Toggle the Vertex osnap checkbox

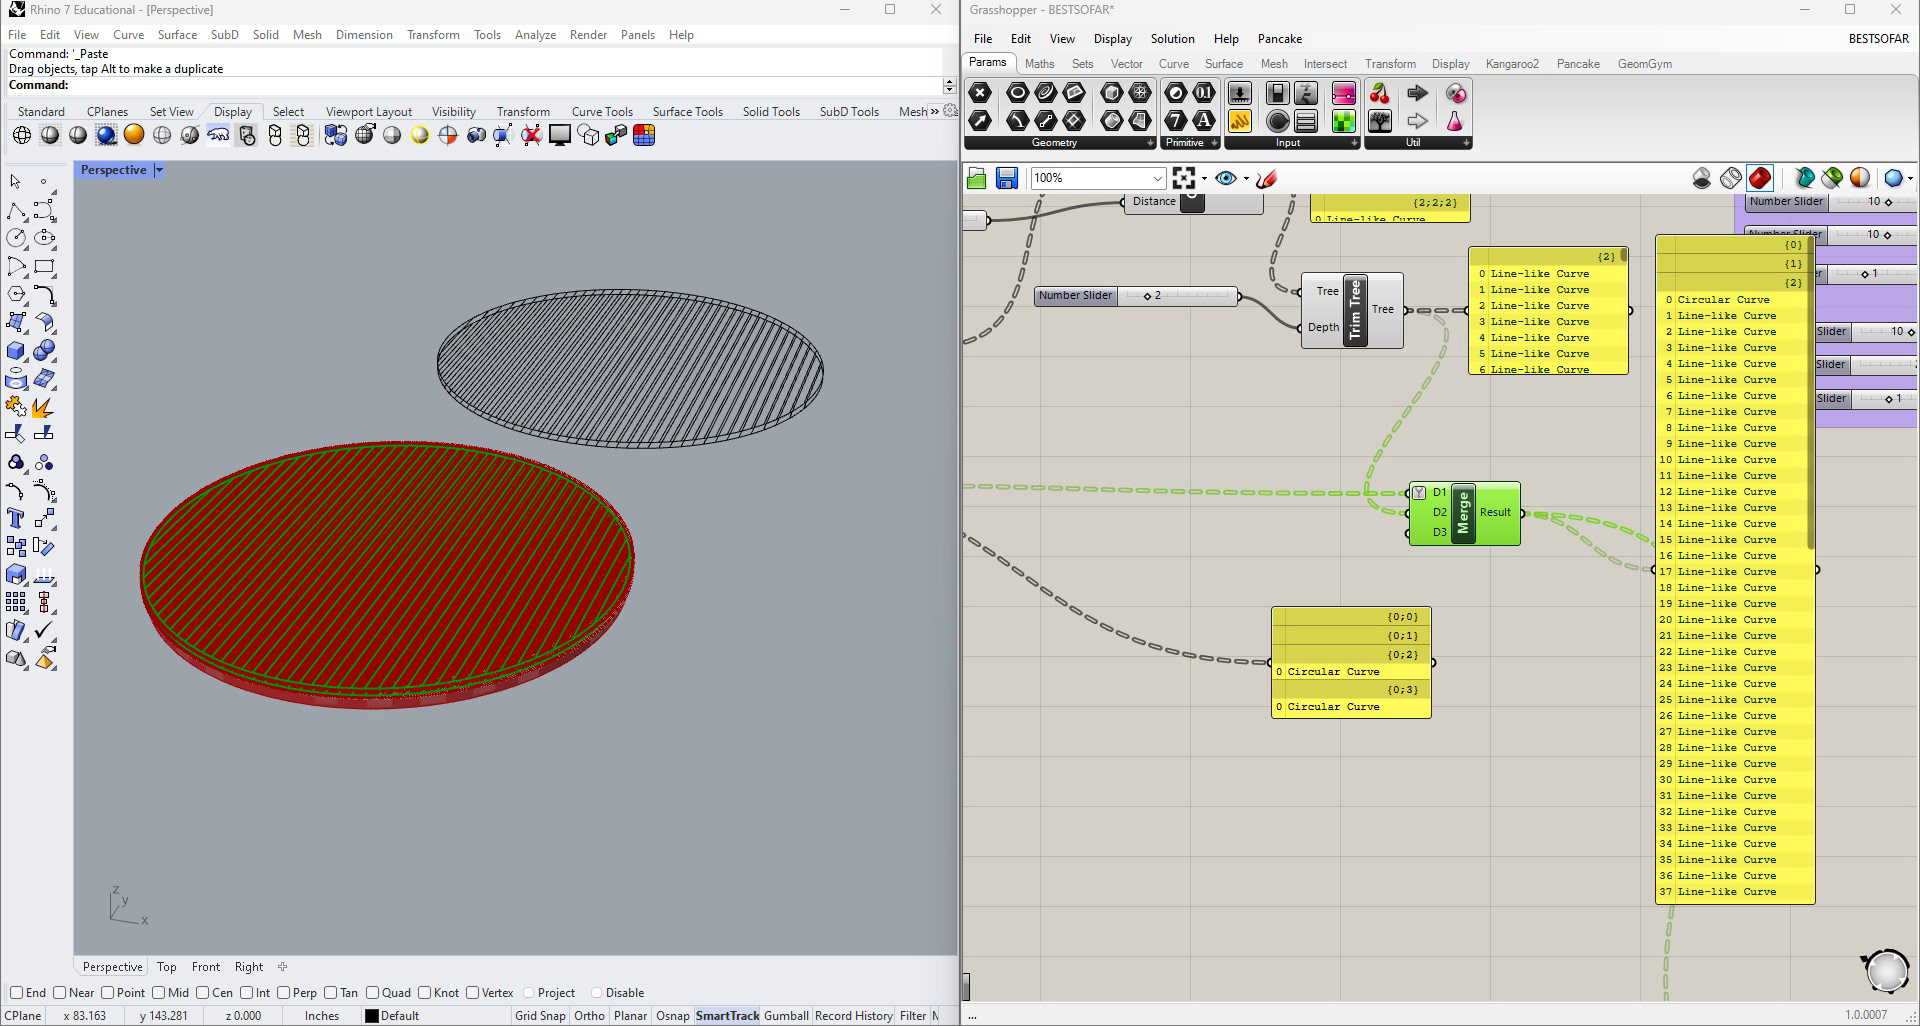tap(472, 993)
